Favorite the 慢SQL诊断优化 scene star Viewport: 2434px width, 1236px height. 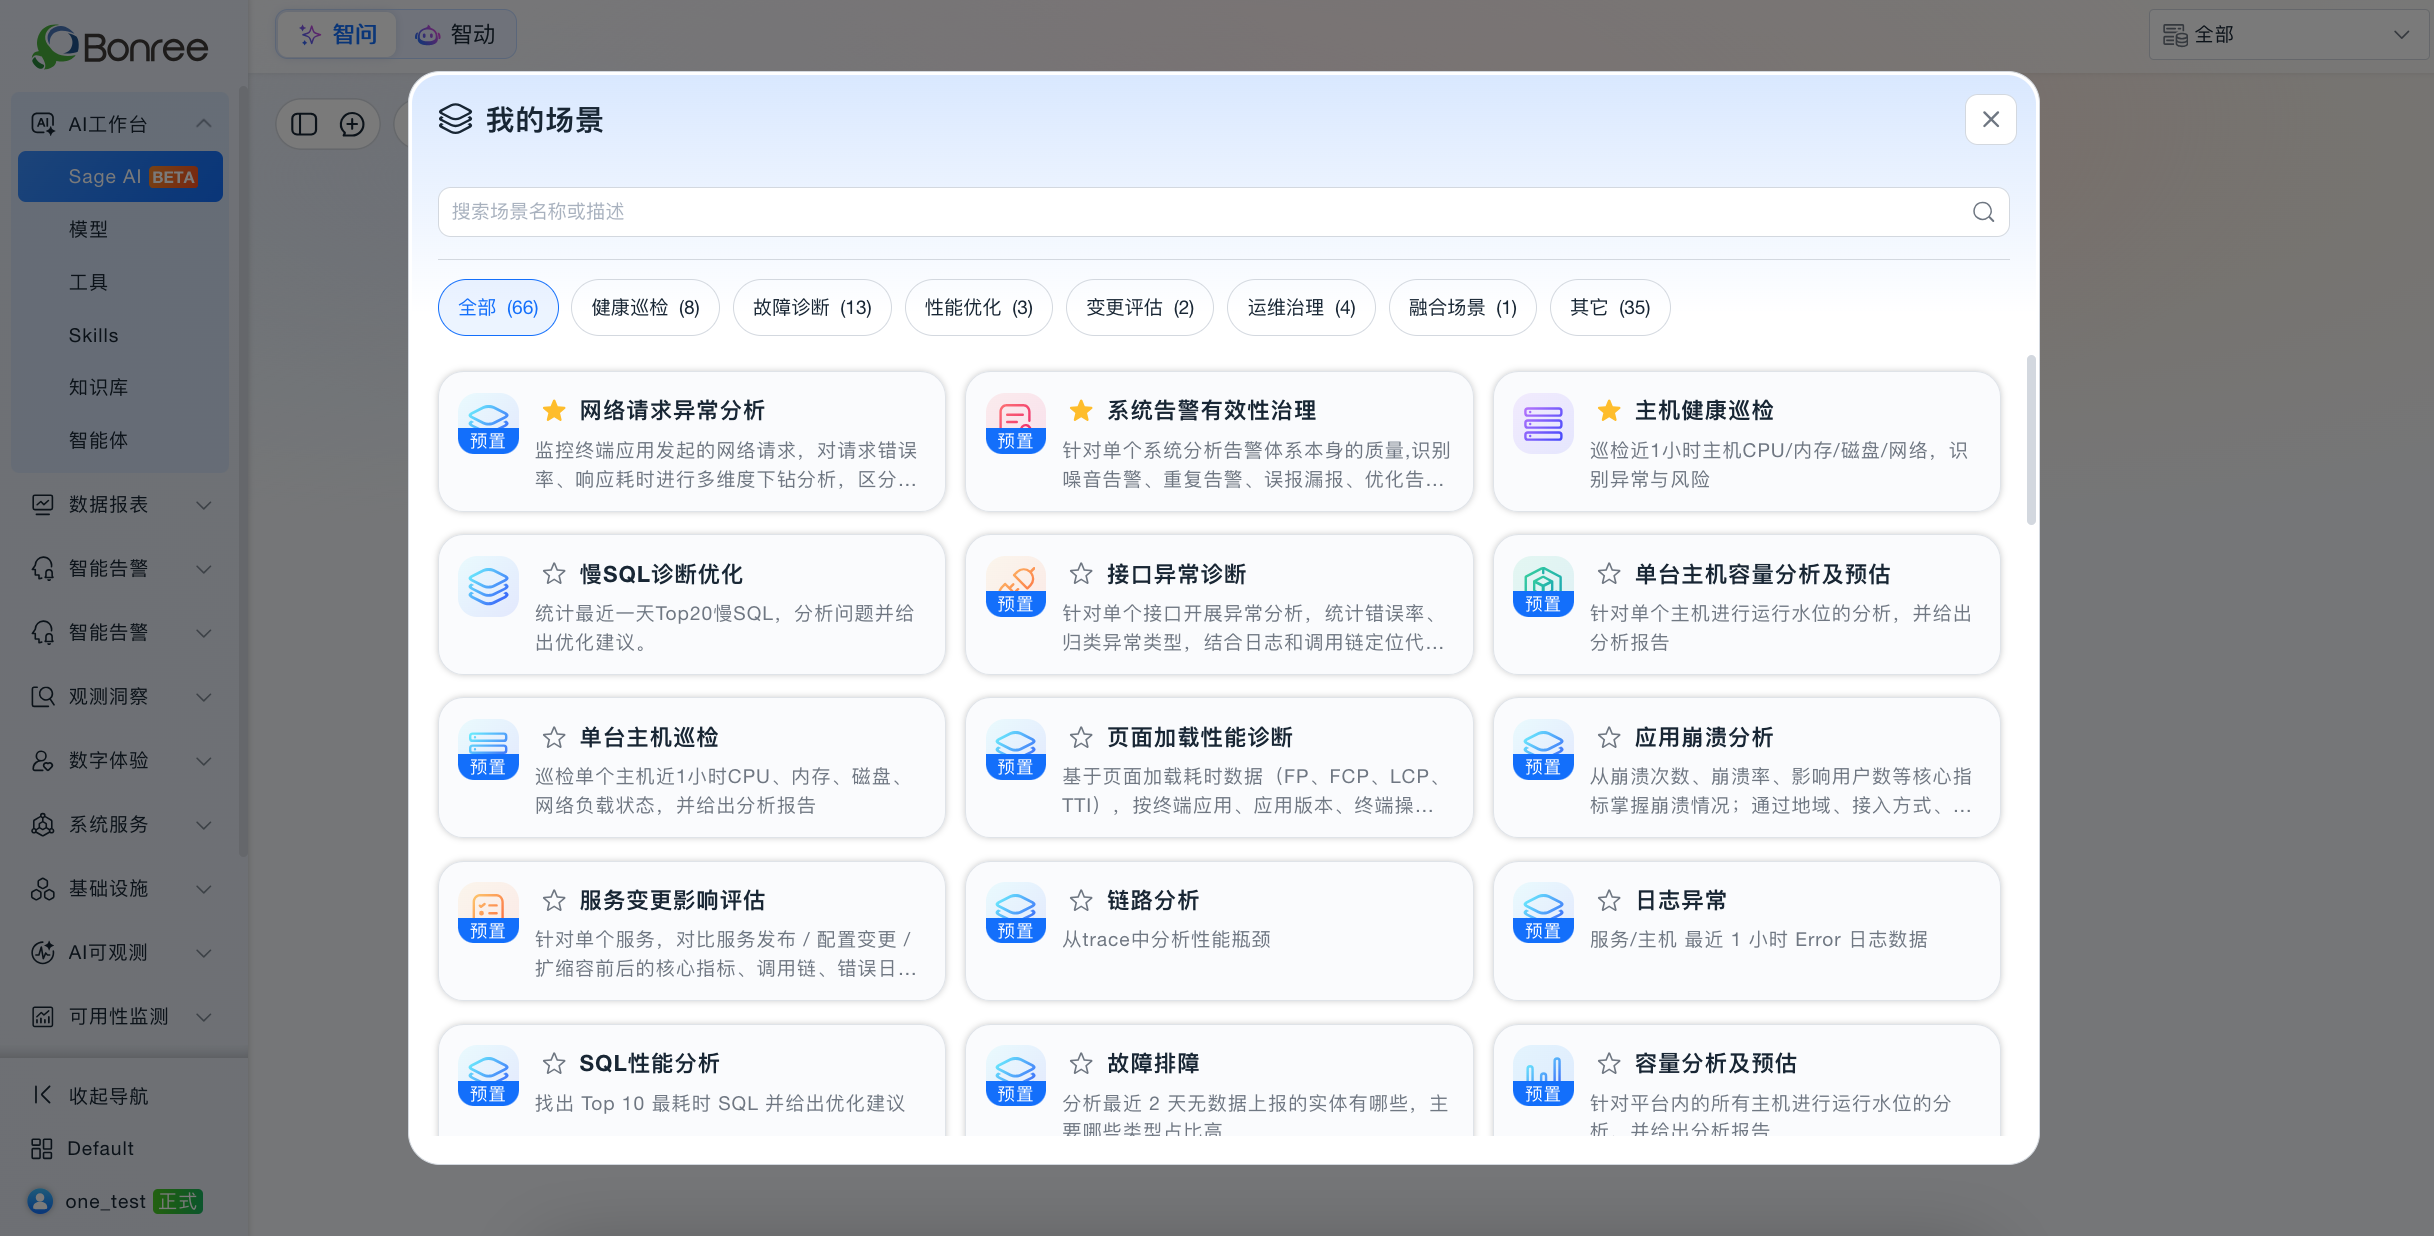(x=554, y=573)
